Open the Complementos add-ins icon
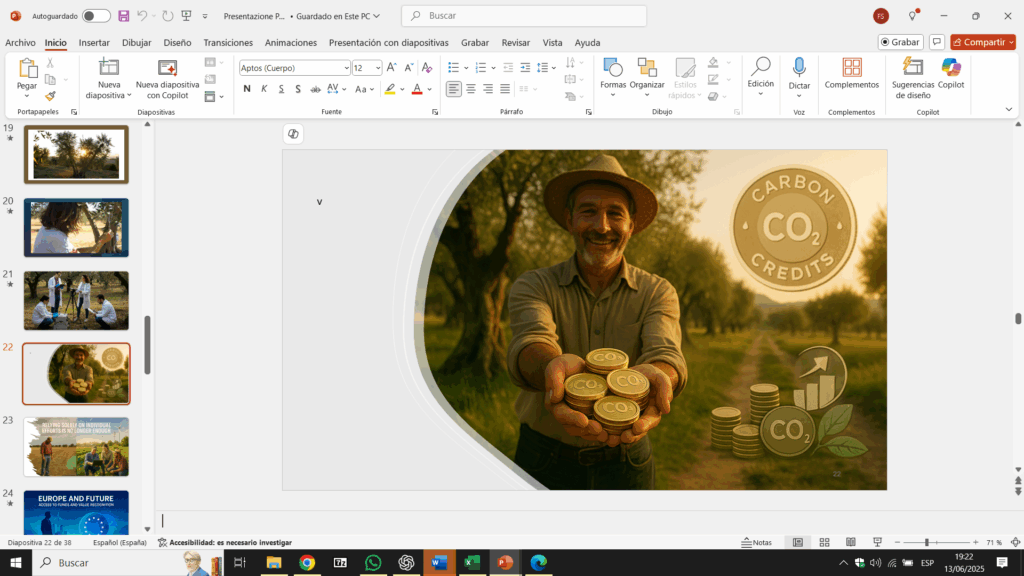The height and width of the screenshot is (576, 1024). coord(851,67)
